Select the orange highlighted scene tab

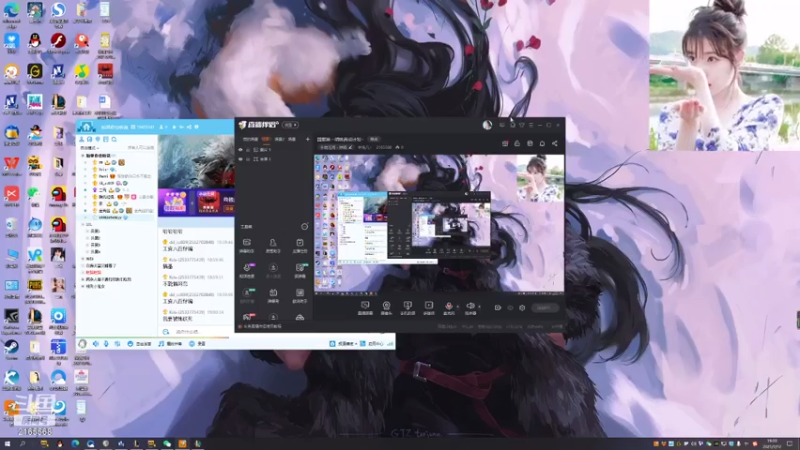266,139
